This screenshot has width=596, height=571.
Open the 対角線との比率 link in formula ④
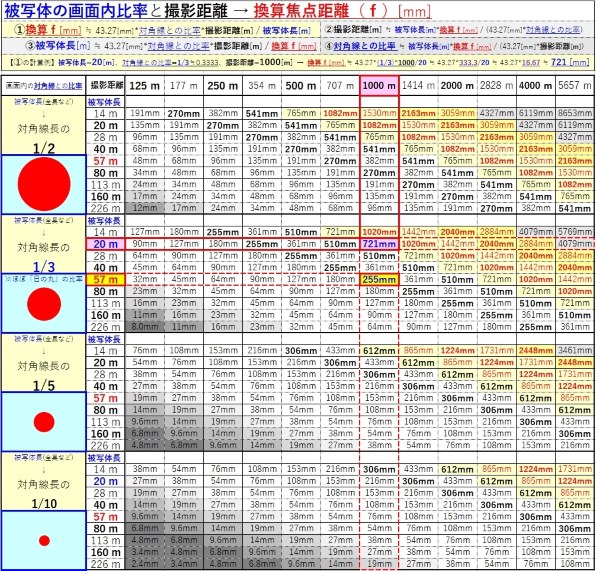365,46
